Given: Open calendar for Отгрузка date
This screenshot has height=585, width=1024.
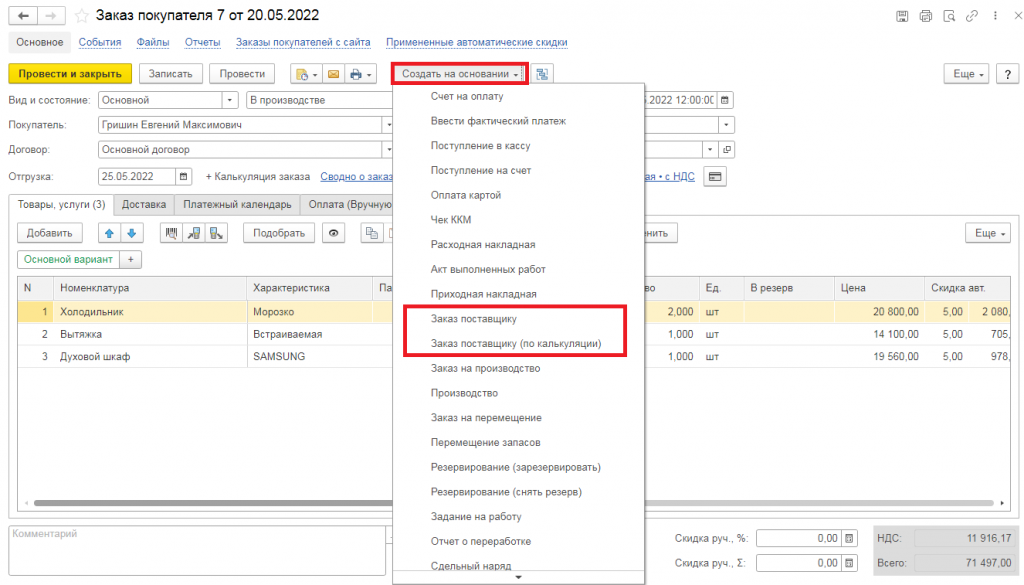Looking at the screenshot, I should pos(184,176).
